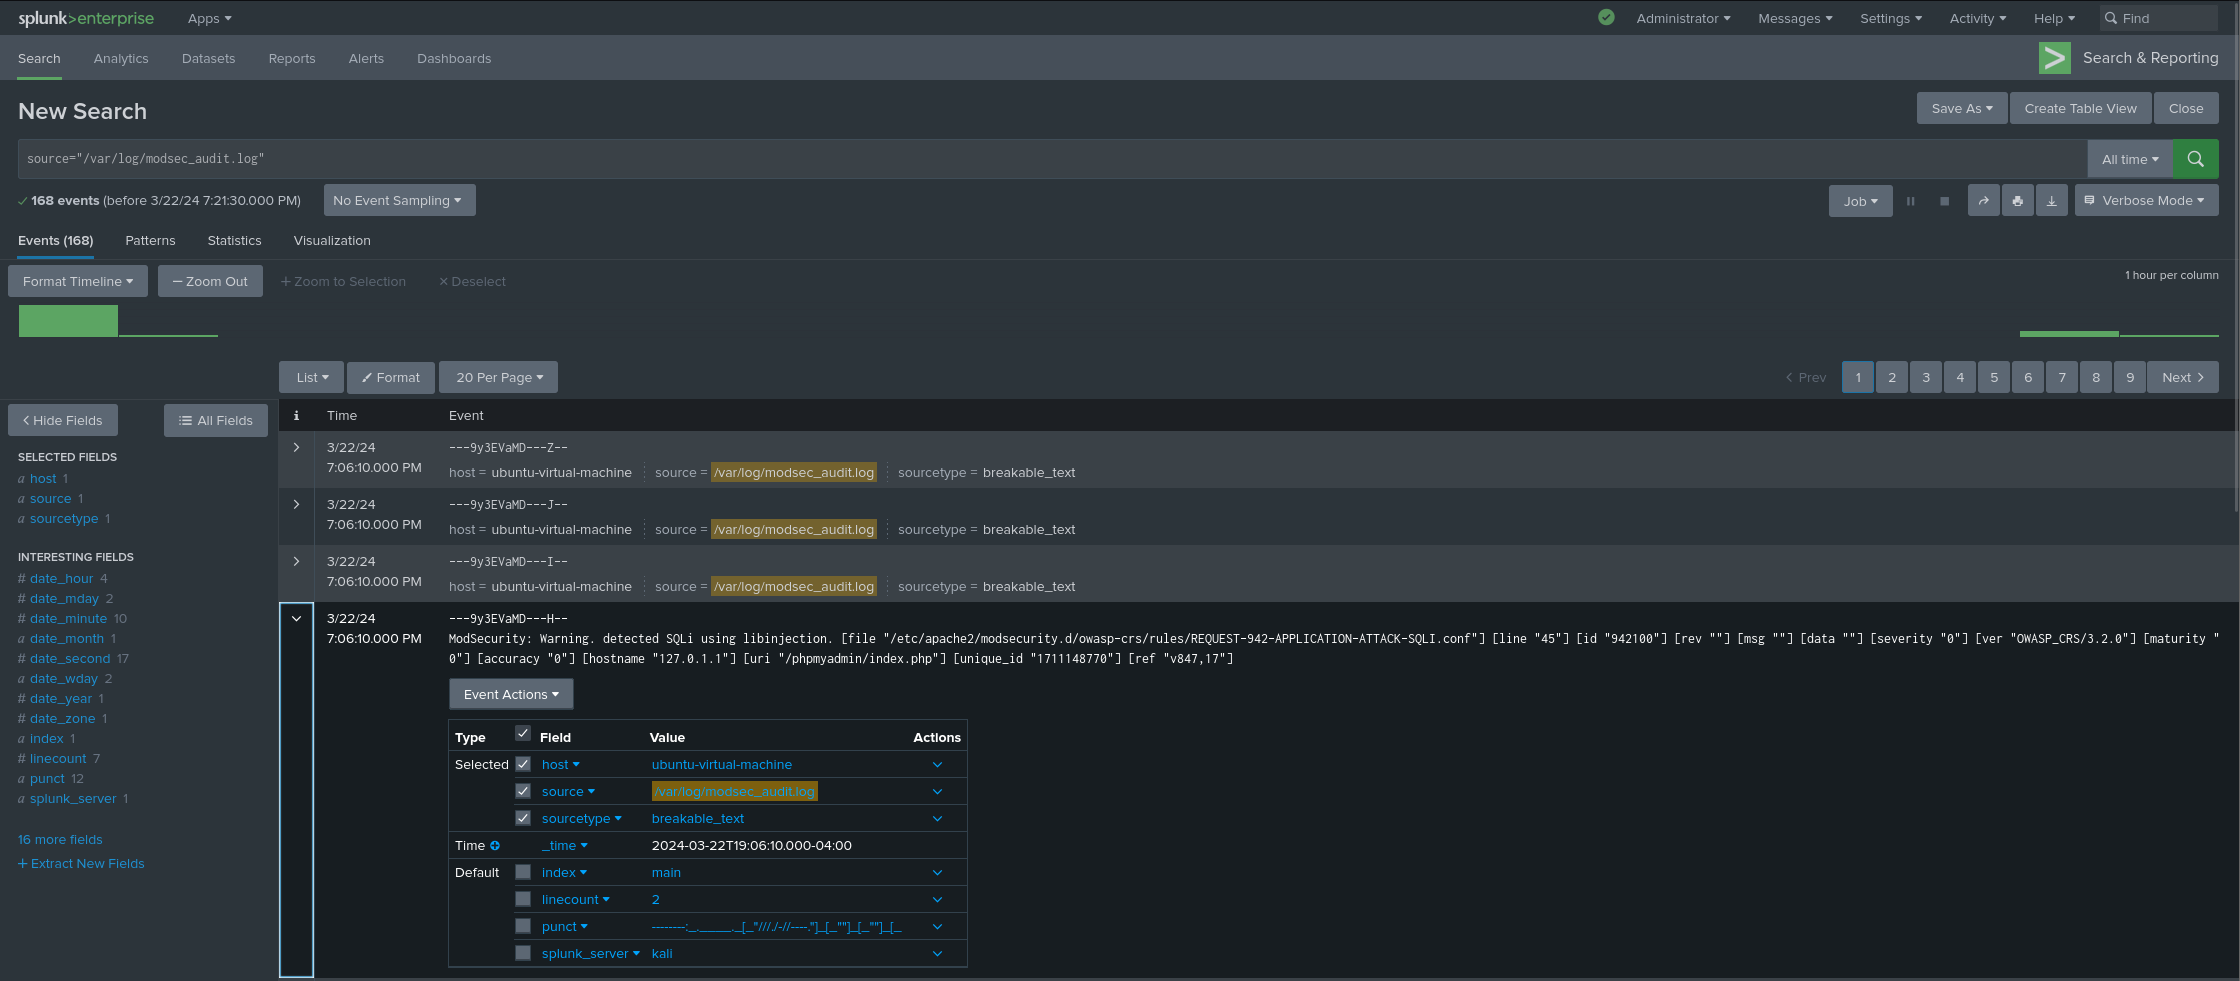2240x981 pixels.
Task: Click the Zoom Out timeline button
Action: point(210,281)
